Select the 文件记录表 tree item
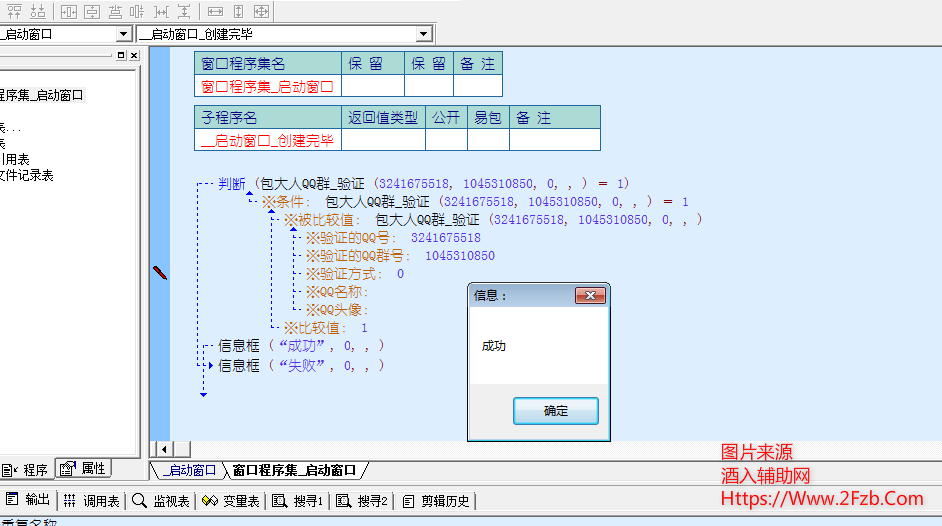 (26, 175)
